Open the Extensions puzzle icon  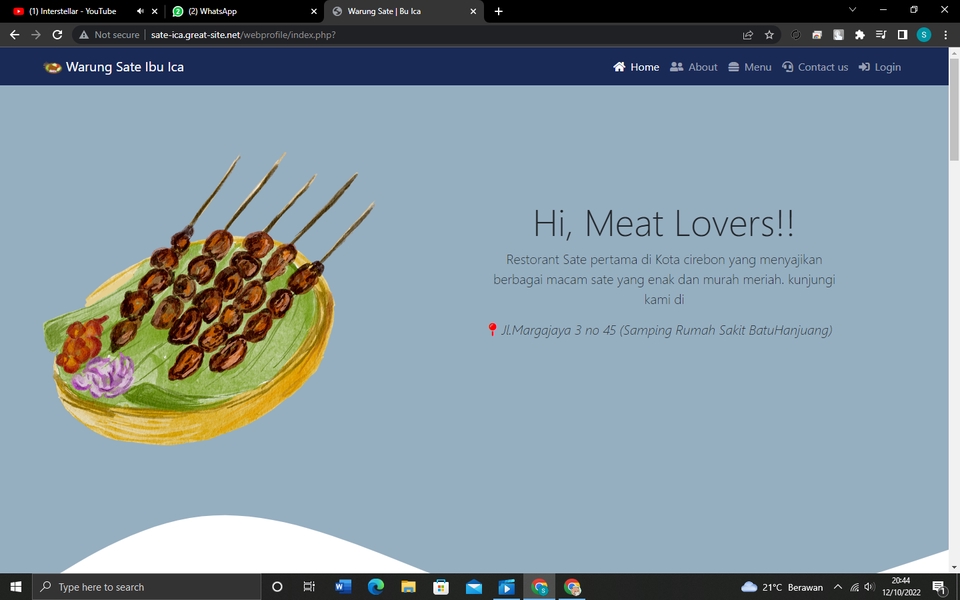click(x=860, y=35)
